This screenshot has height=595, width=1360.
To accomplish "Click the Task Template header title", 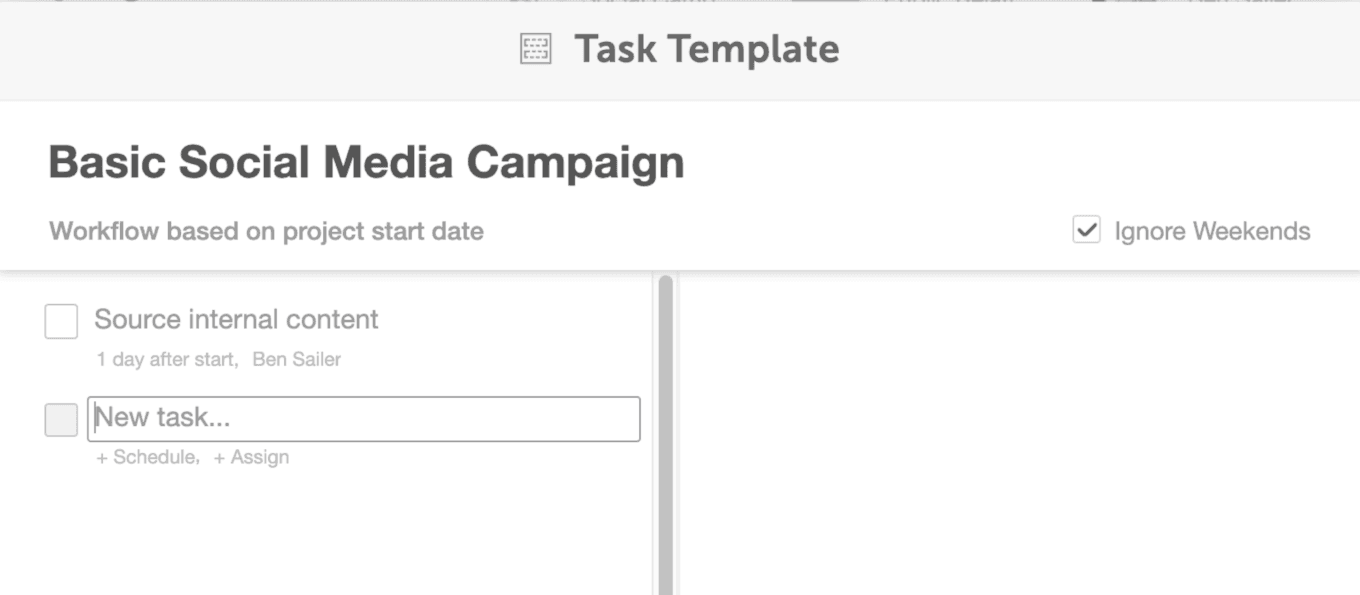I will click(706, 48).
